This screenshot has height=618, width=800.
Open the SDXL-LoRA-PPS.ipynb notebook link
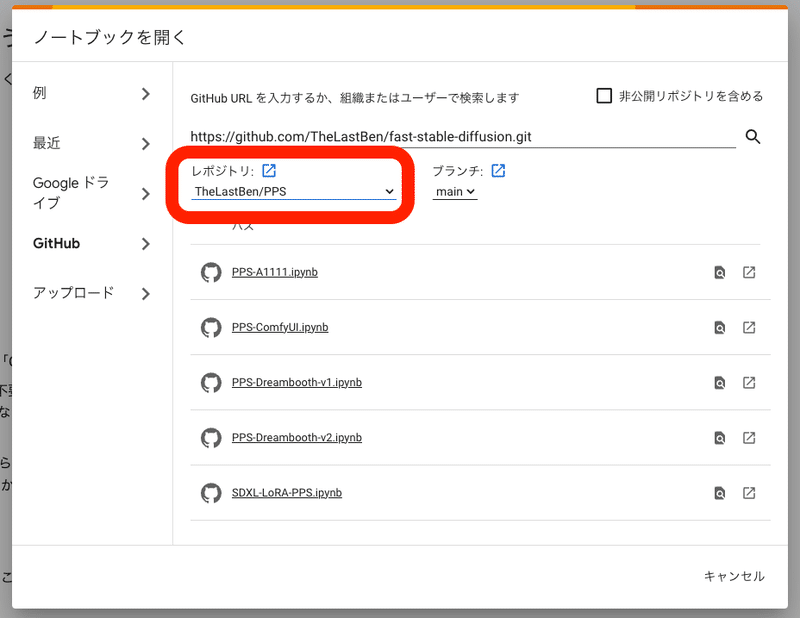click(287, 493)
